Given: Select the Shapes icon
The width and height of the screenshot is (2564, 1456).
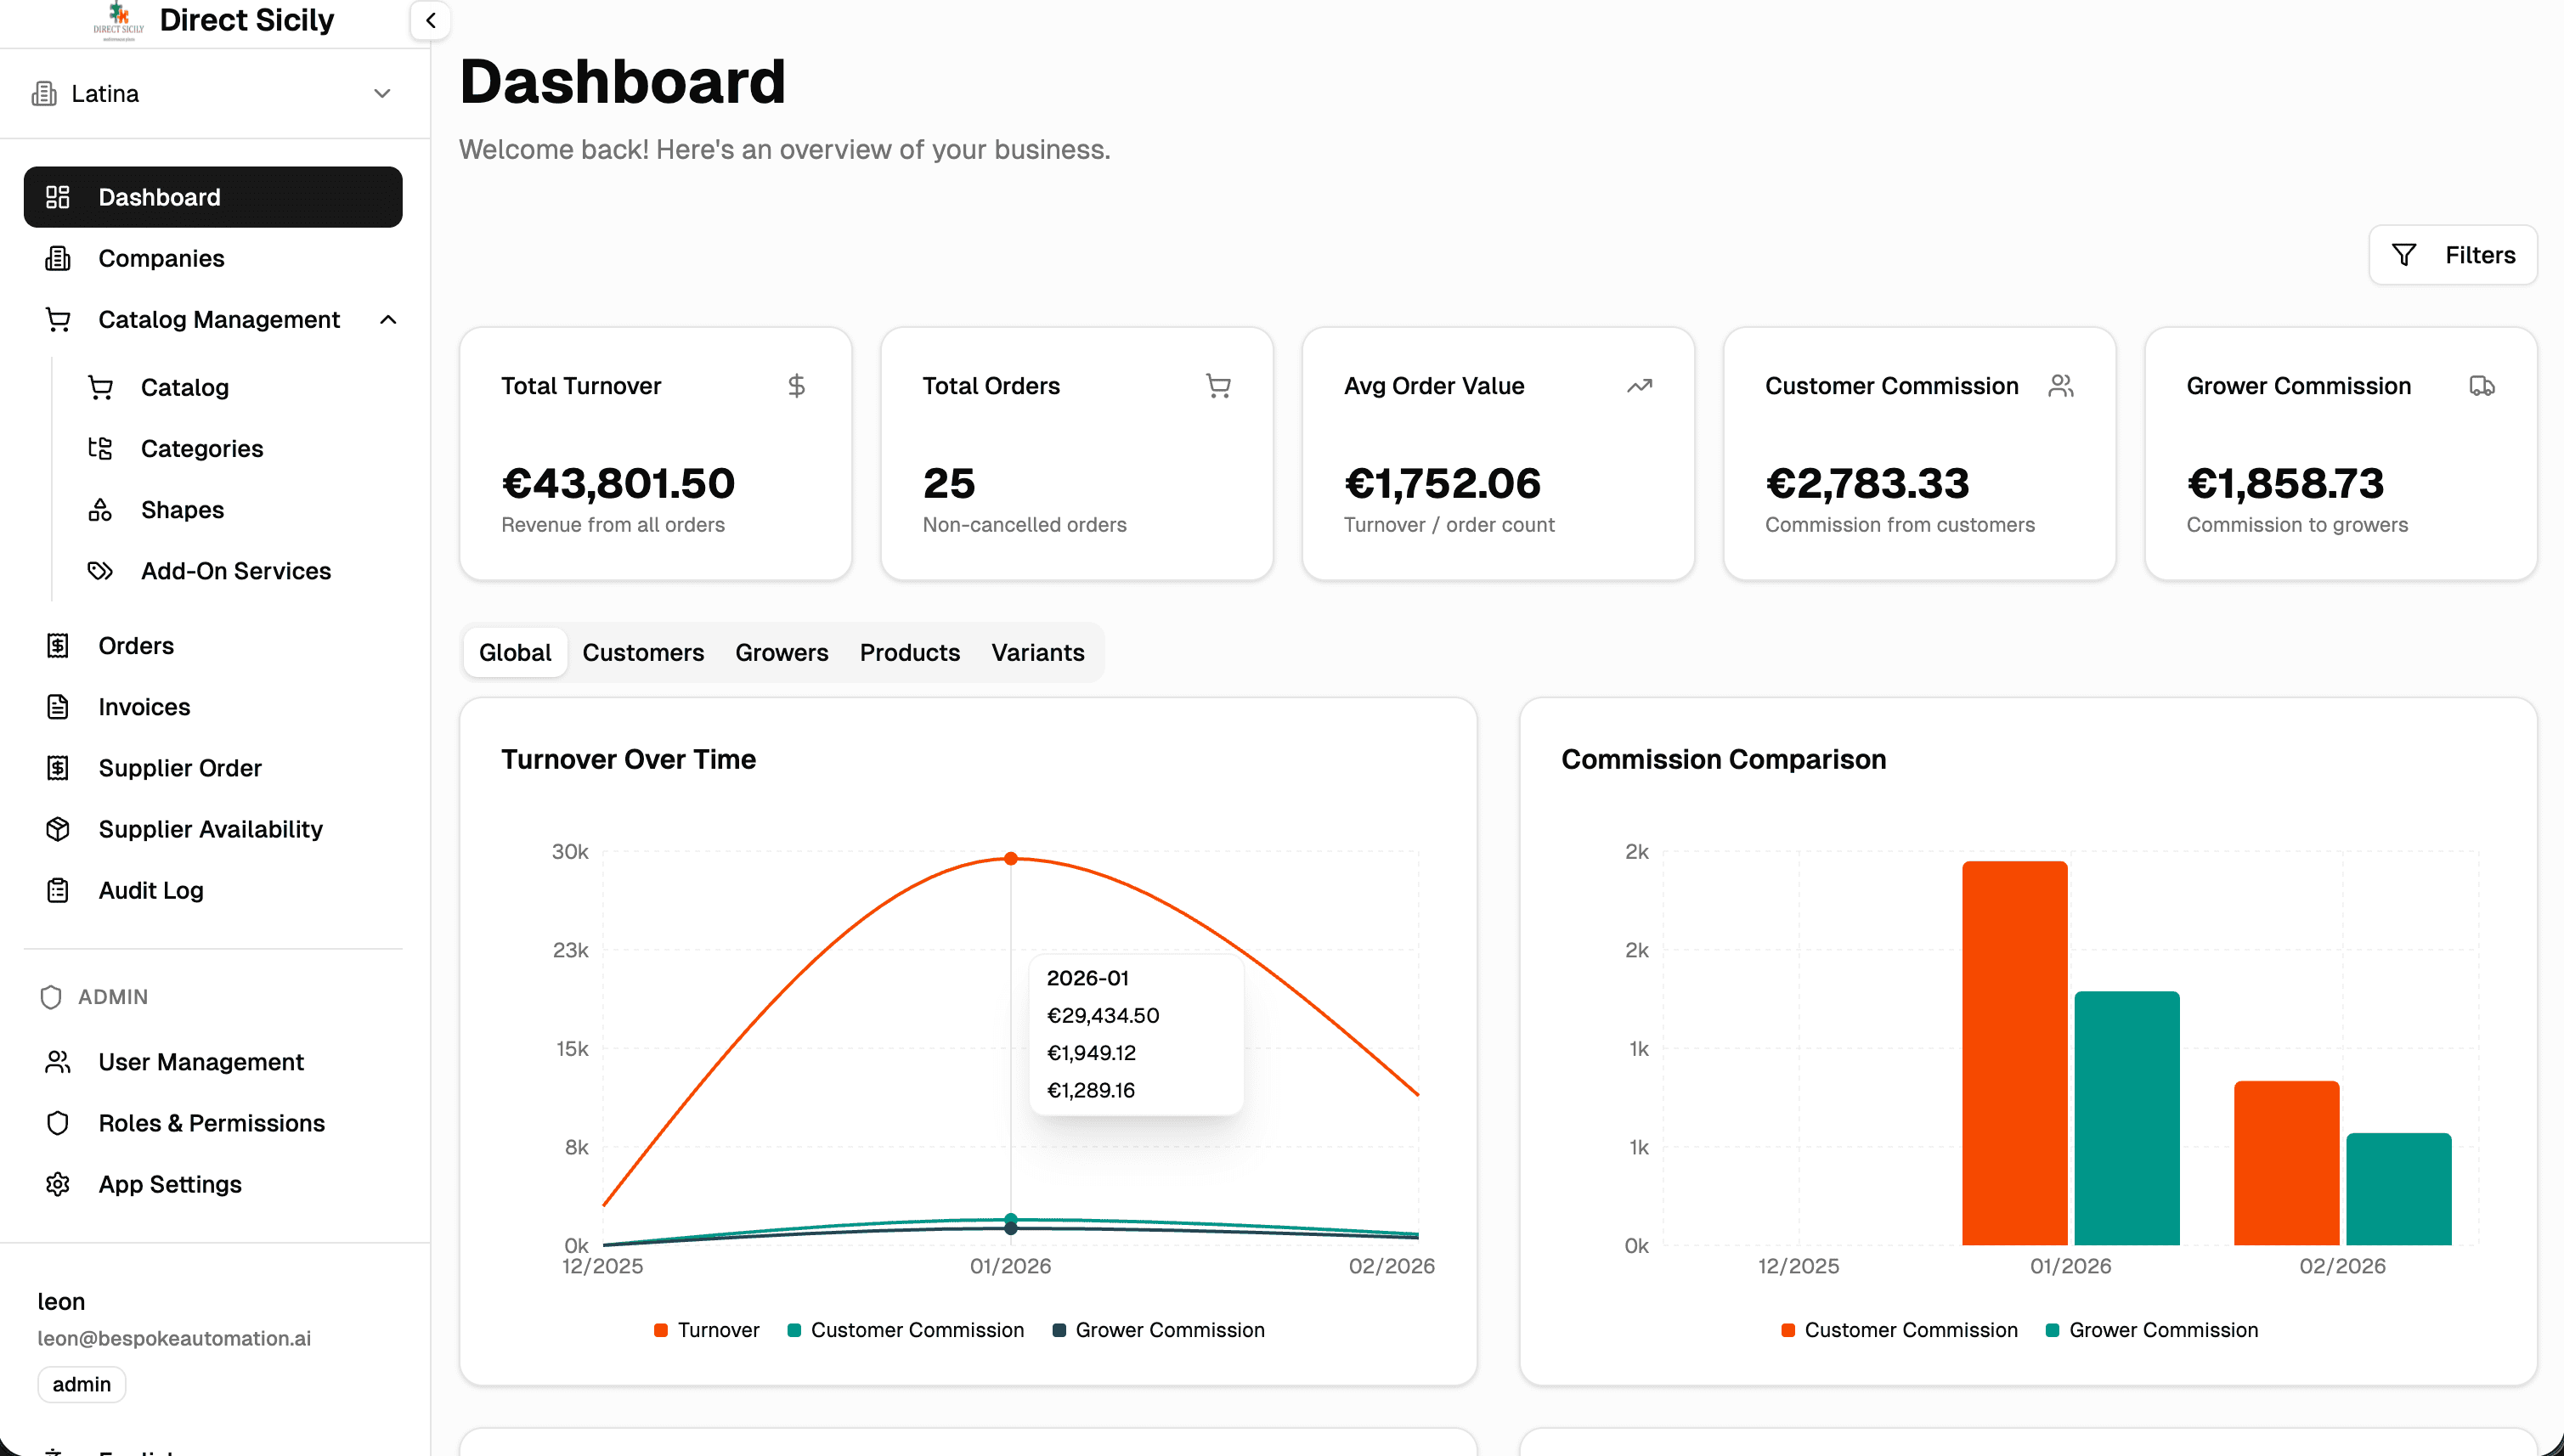Looking at the screenshot, I should coord(100,509).
